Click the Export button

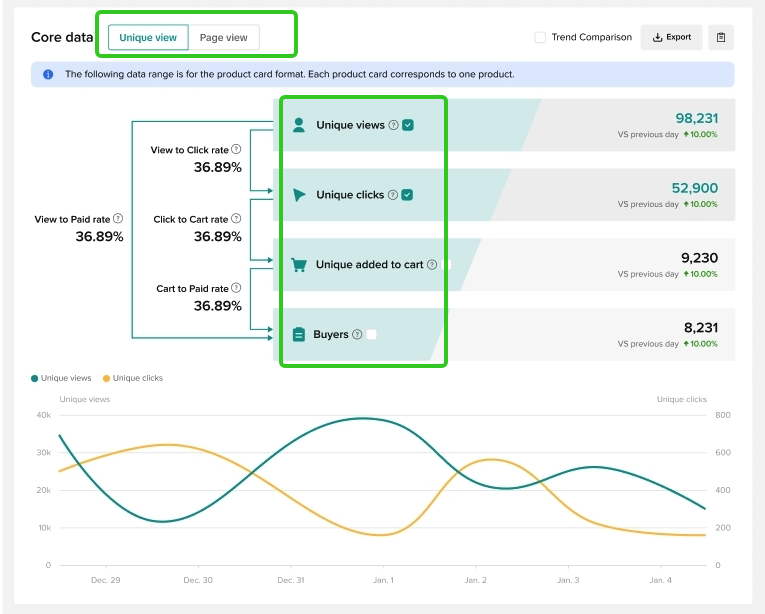(671, 38)
